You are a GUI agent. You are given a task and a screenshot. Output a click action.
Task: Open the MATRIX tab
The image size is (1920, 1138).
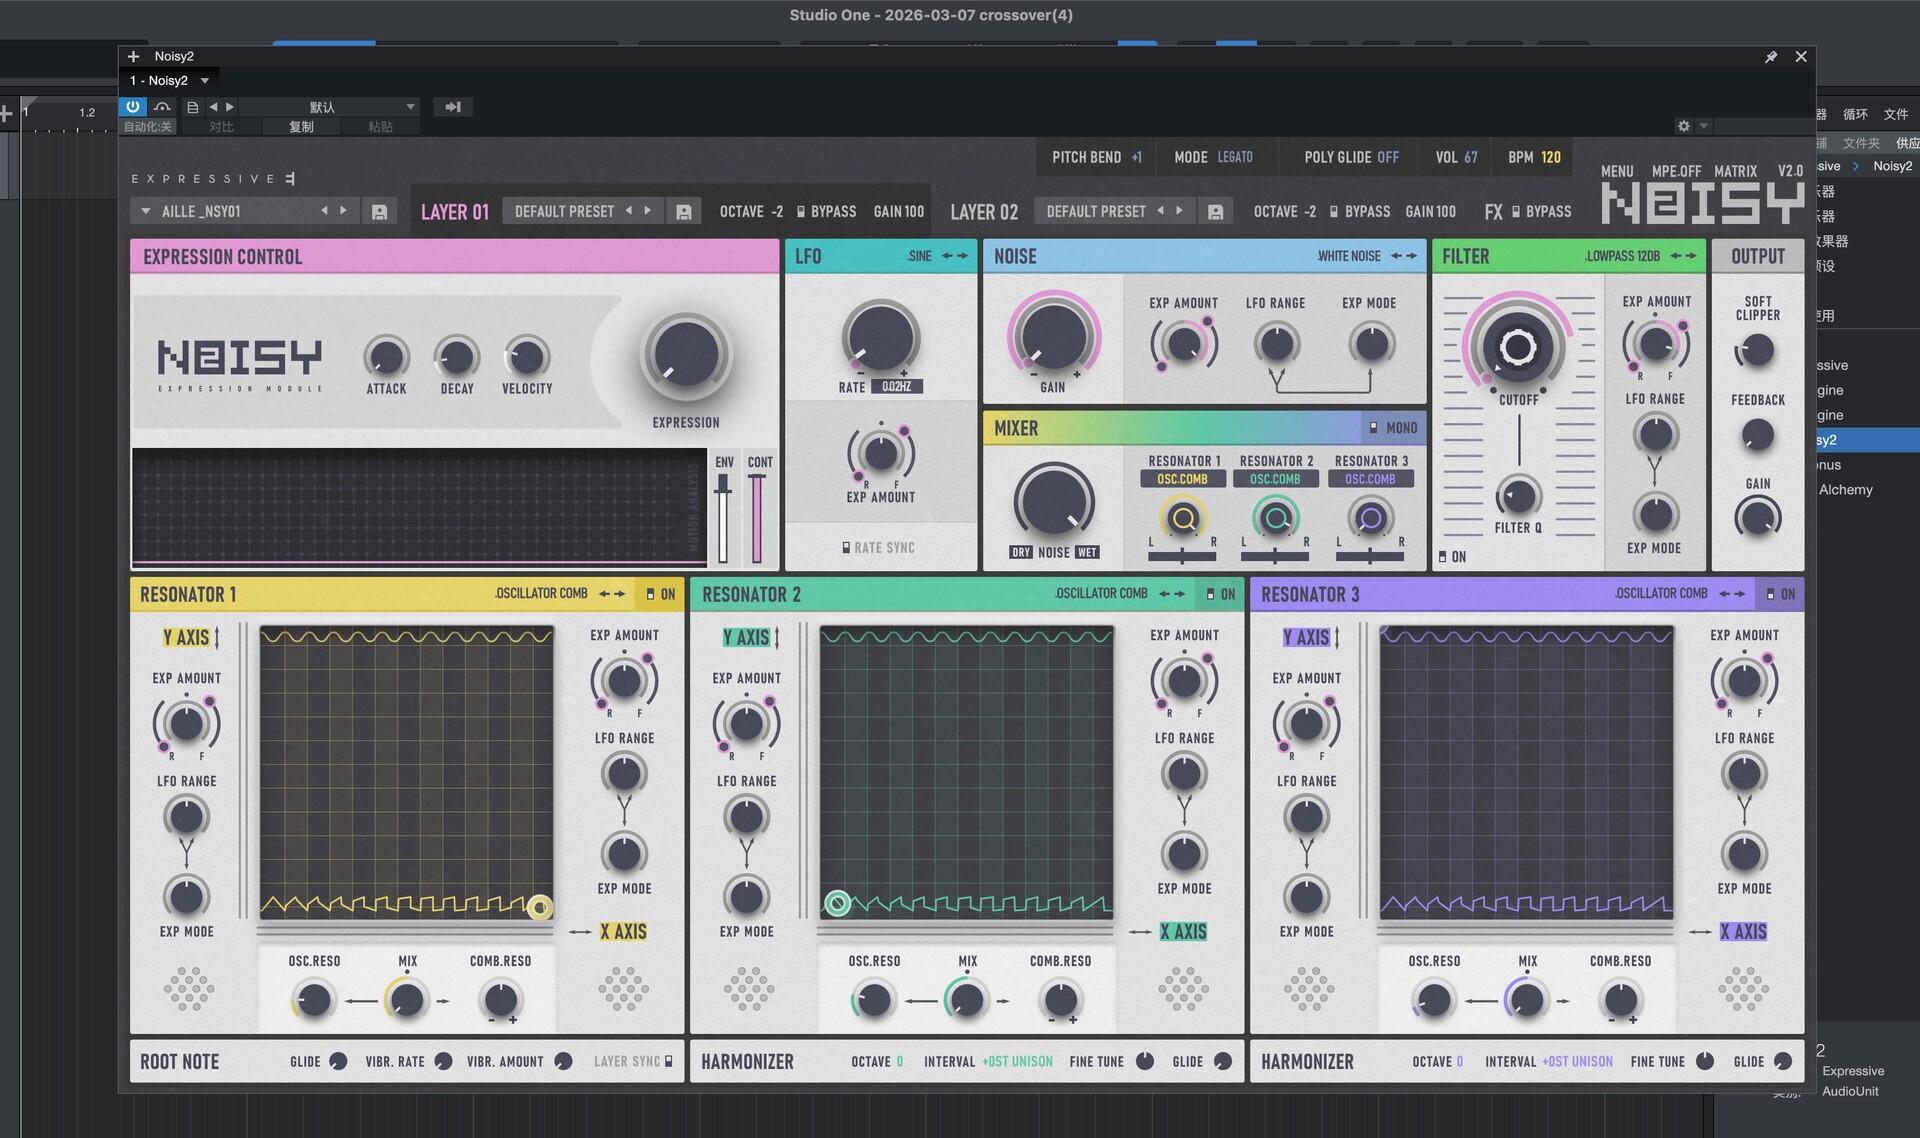pyautogui.click(x=1735, y=172)
